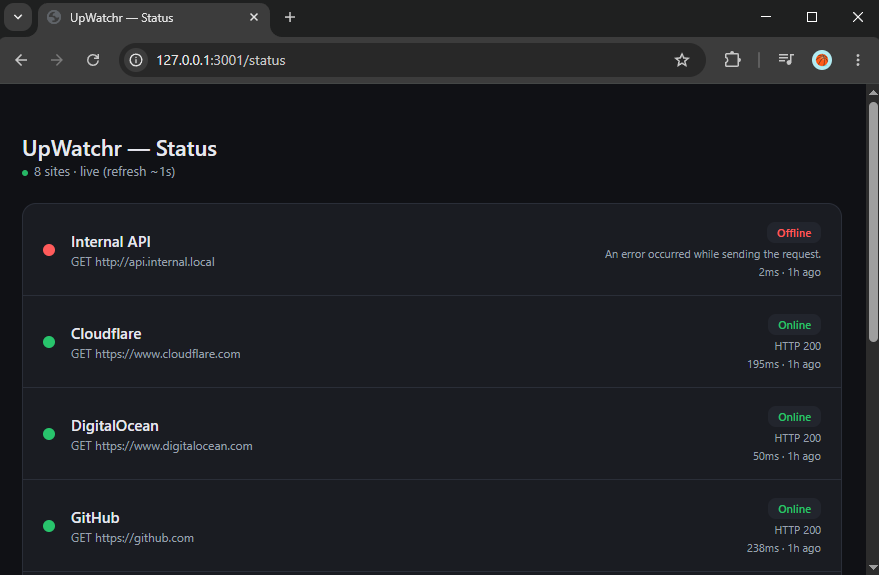This screenshot has height=575, width=879.
Task: Click the '238ms · 1h ago' timing
Action: click(784, 548)
